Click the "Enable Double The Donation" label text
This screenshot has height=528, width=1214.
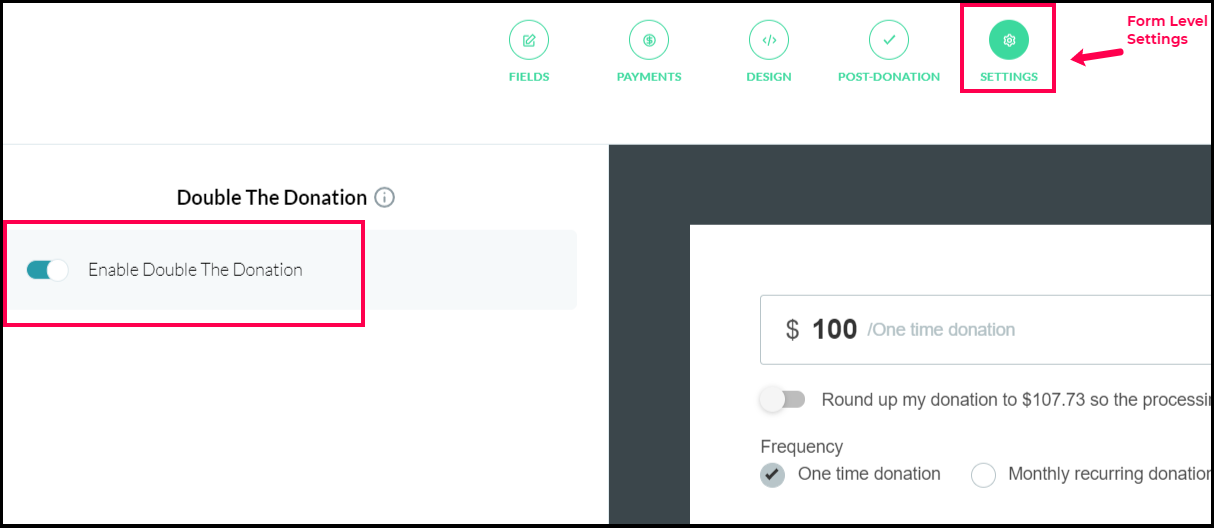(195, 270)
